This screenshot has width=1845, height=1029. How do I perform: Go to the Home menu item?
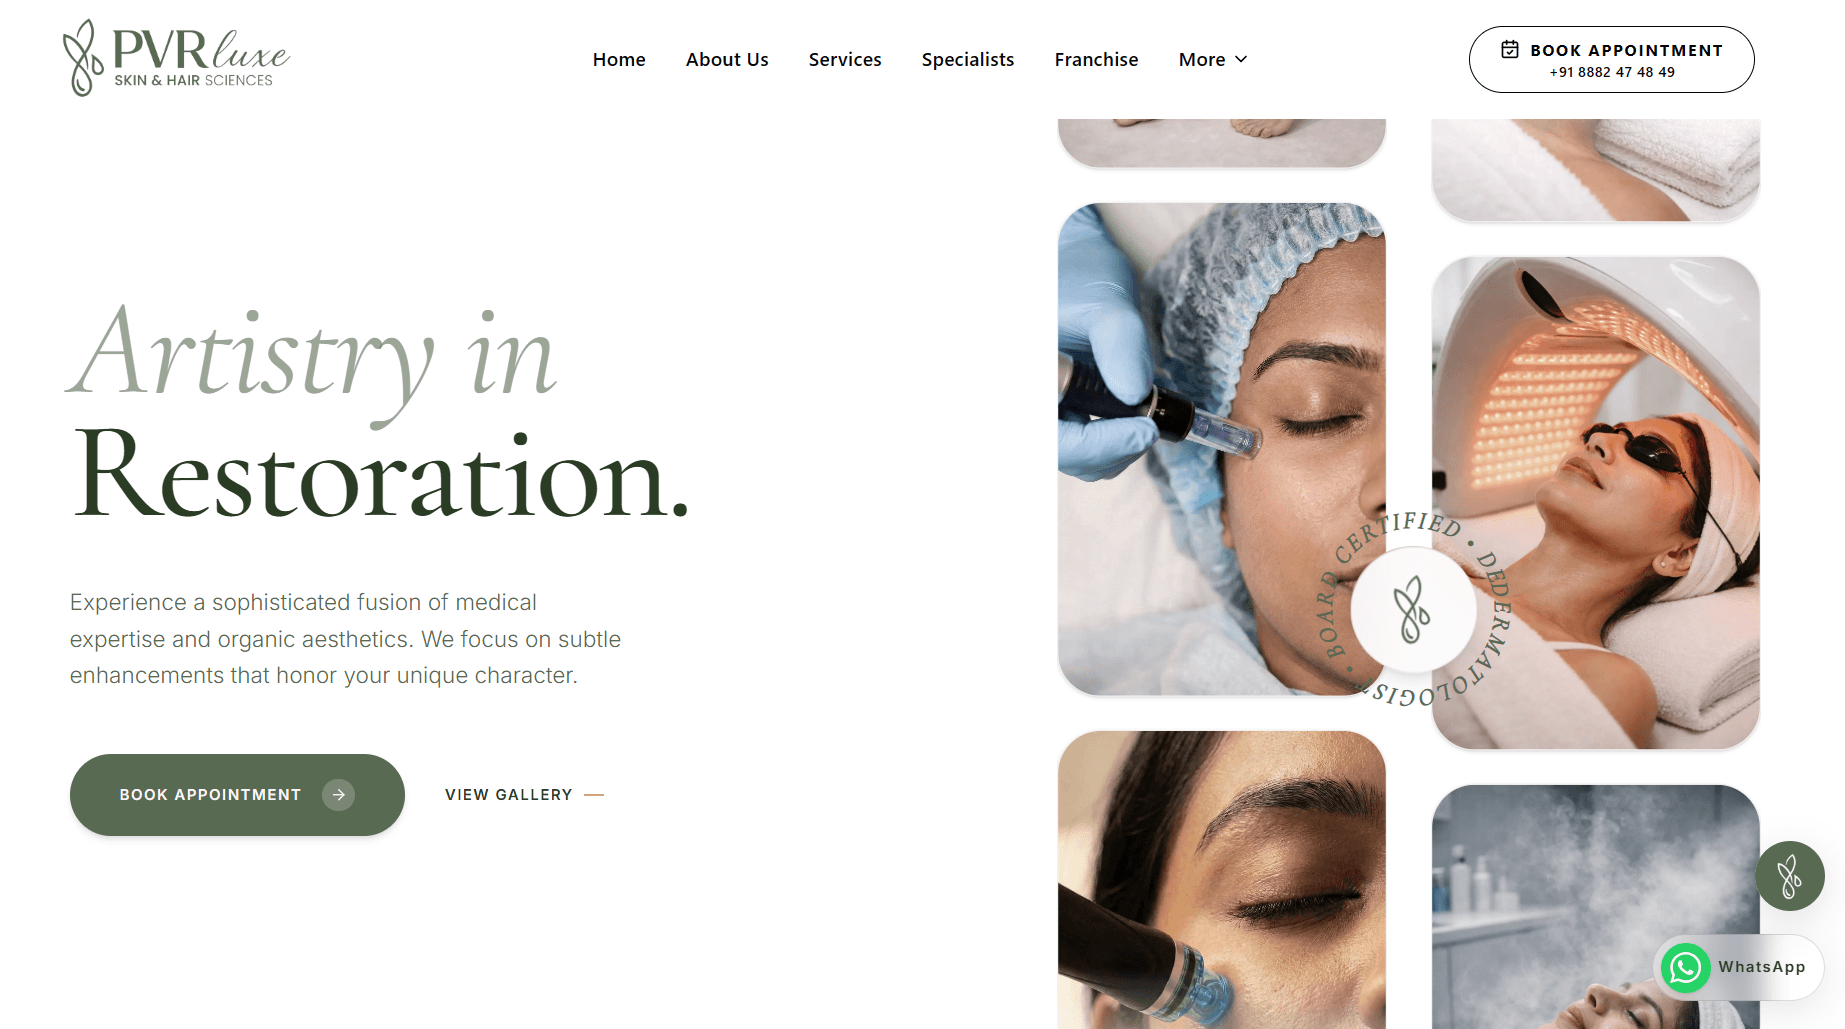(x=619, y=59)
